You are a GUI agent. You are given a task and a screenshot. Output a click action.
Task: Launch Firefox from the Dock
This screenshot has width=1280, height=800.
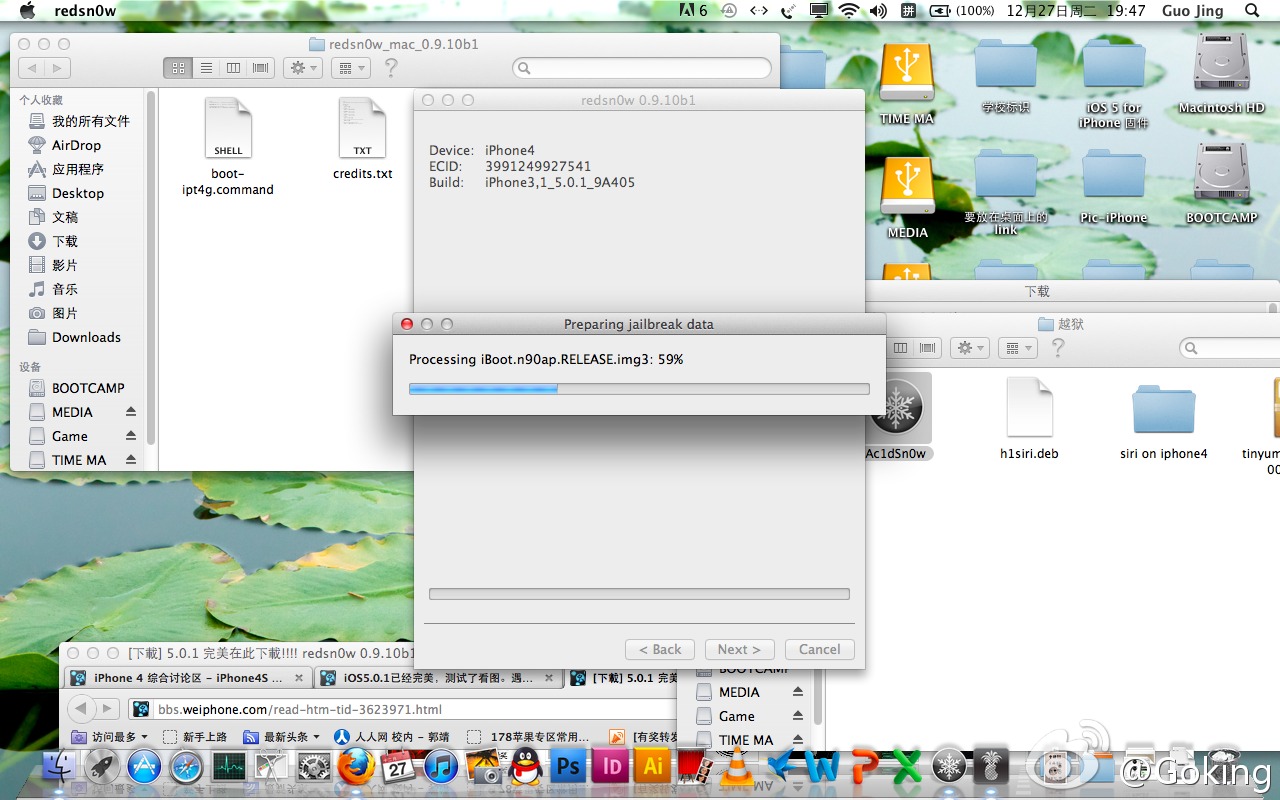pyautogui.click(x=355, y=767)
